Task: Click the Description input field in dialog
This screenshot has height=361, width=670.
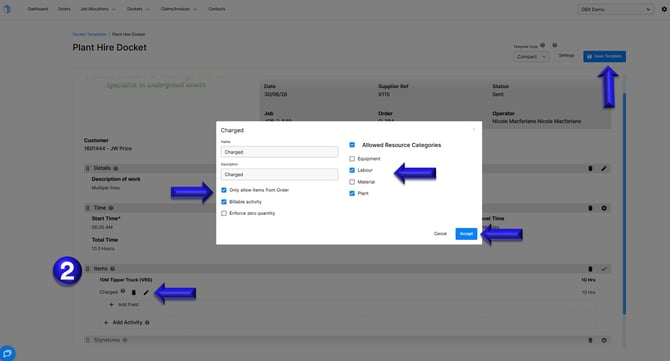Action: click(x=279, y=174)
